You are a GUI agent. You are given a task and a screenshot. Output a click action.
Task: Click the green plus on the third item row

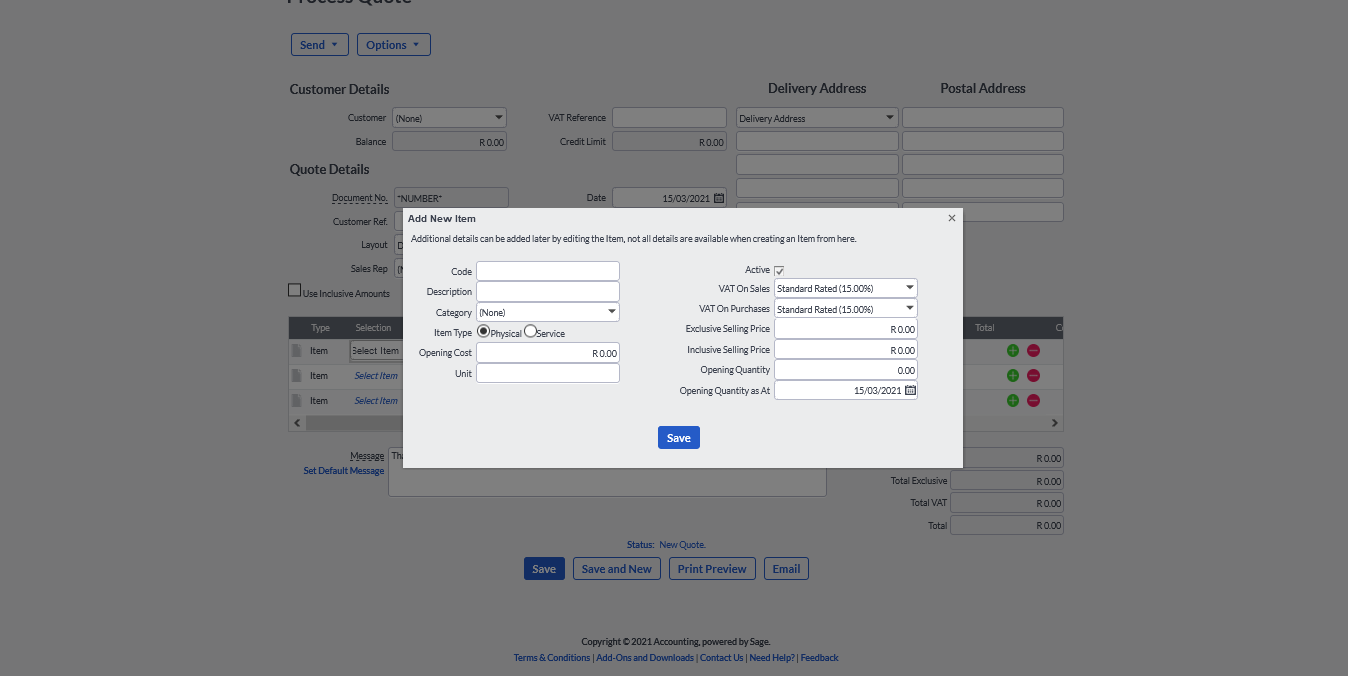click(x=1014, y=400)
